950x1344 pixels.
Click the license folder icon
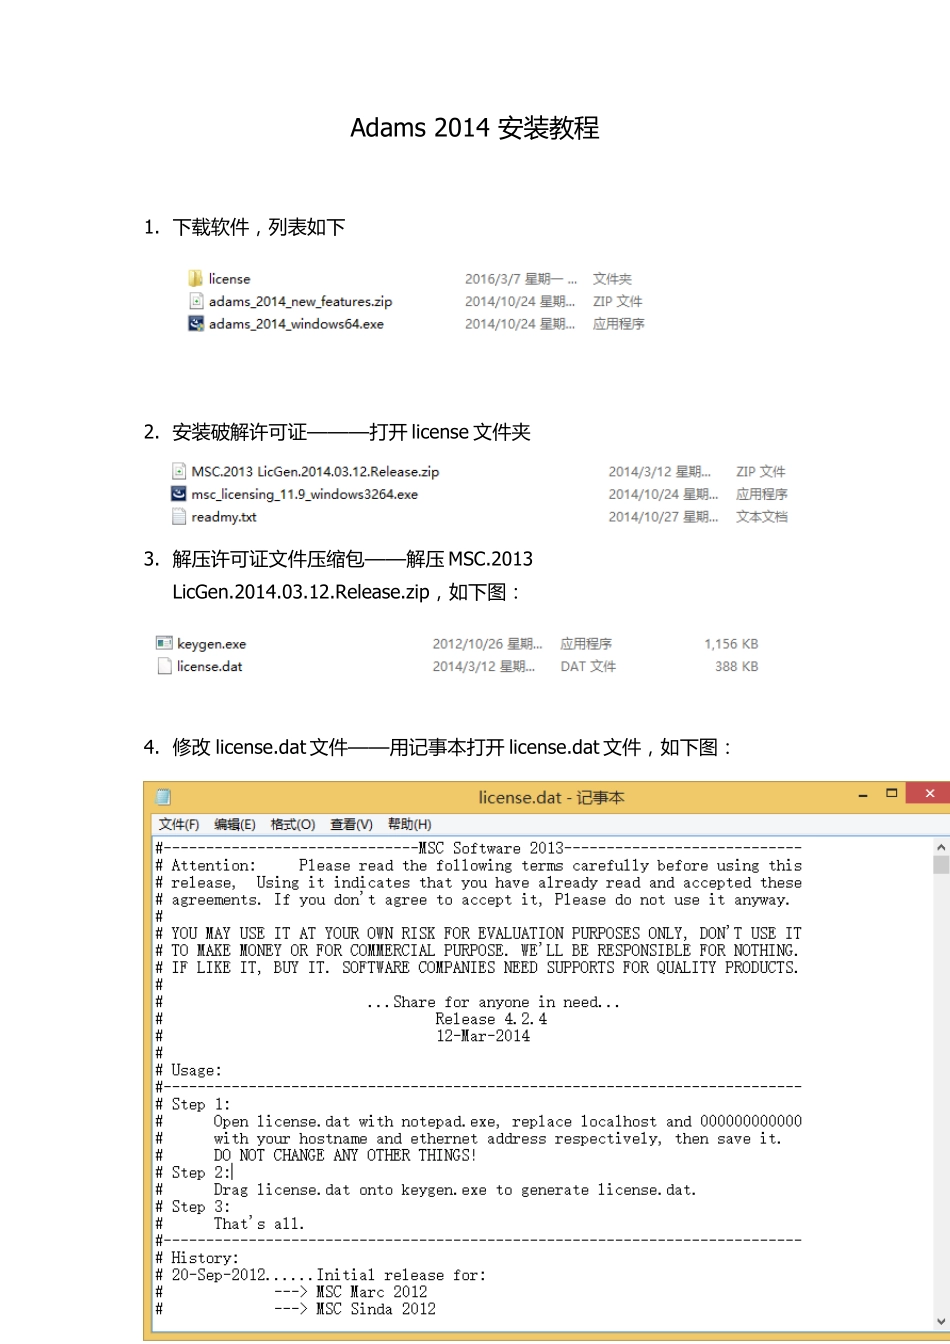coord(195,278)
